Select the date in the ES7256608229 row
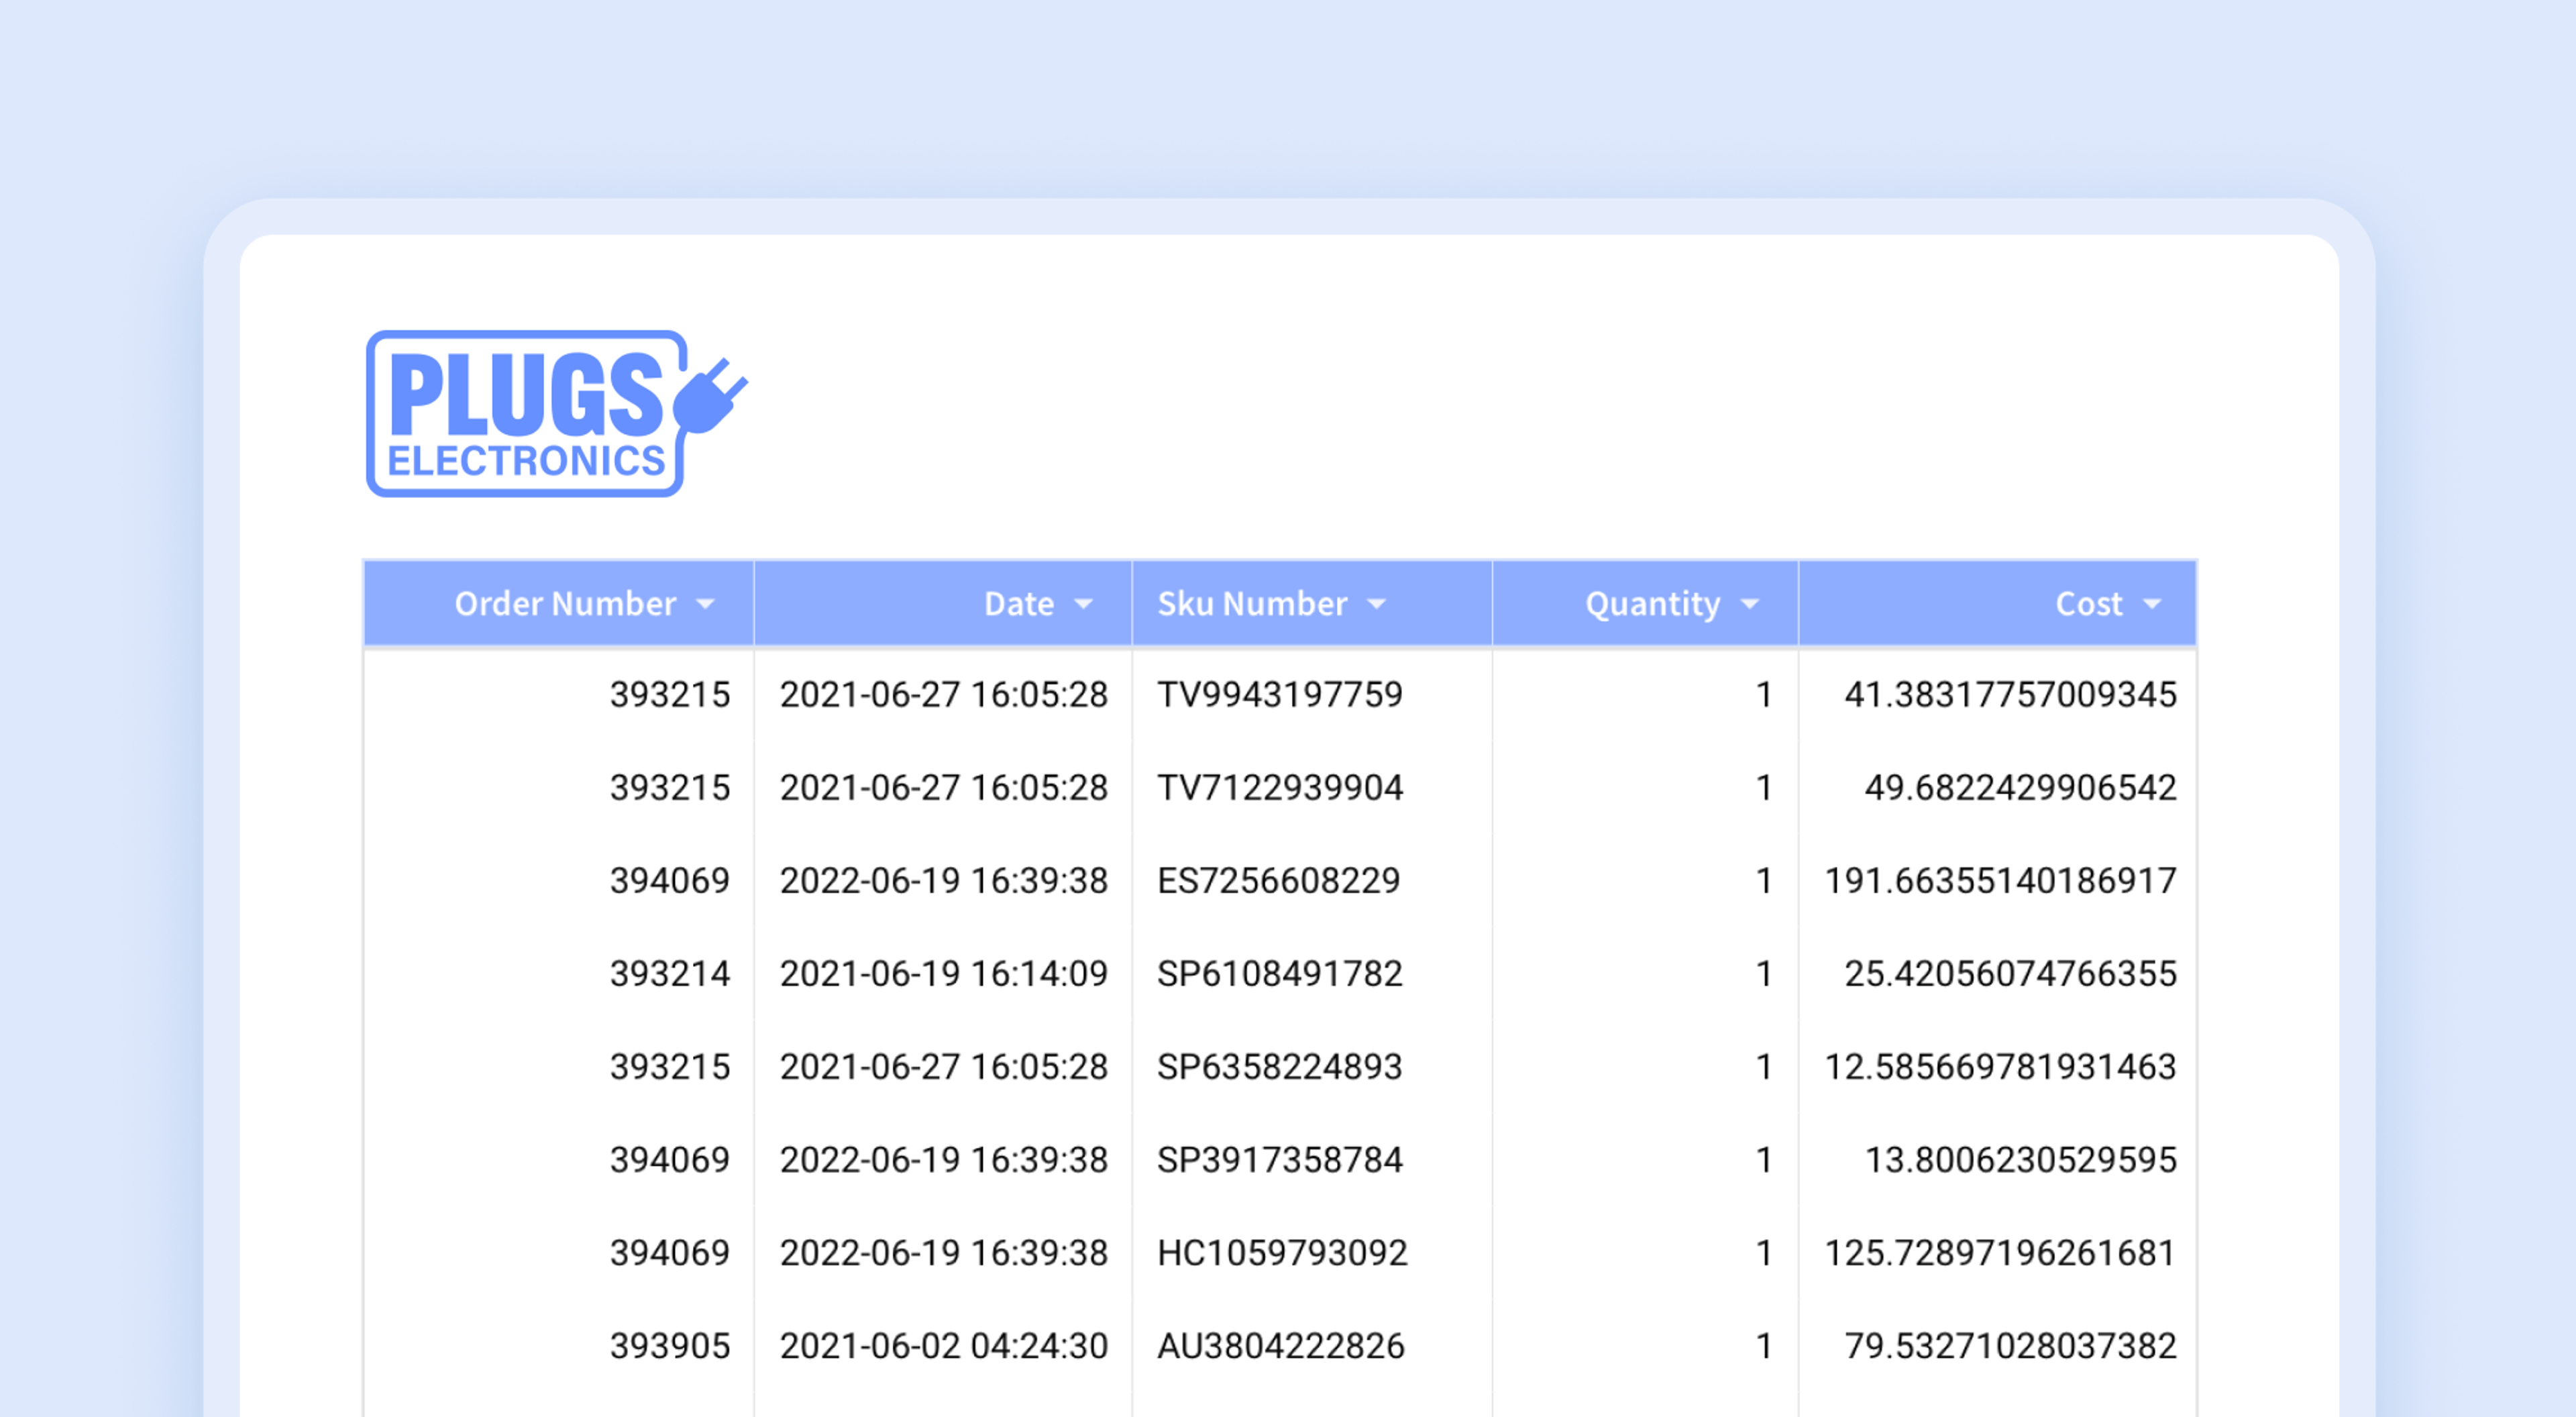Screen dimensions: 2576x1417 944,880
